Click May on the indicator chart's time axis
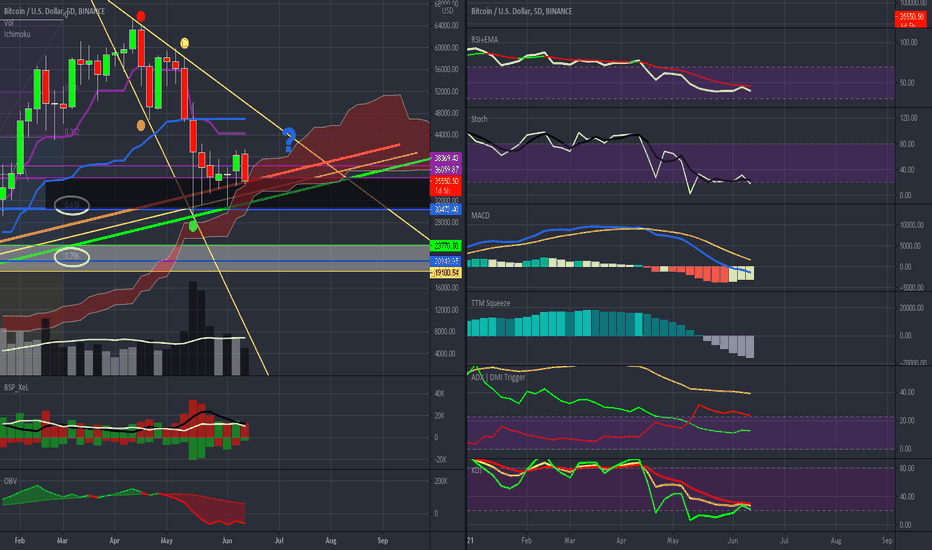This screenshot has height=550, width=932. point(673,540)
